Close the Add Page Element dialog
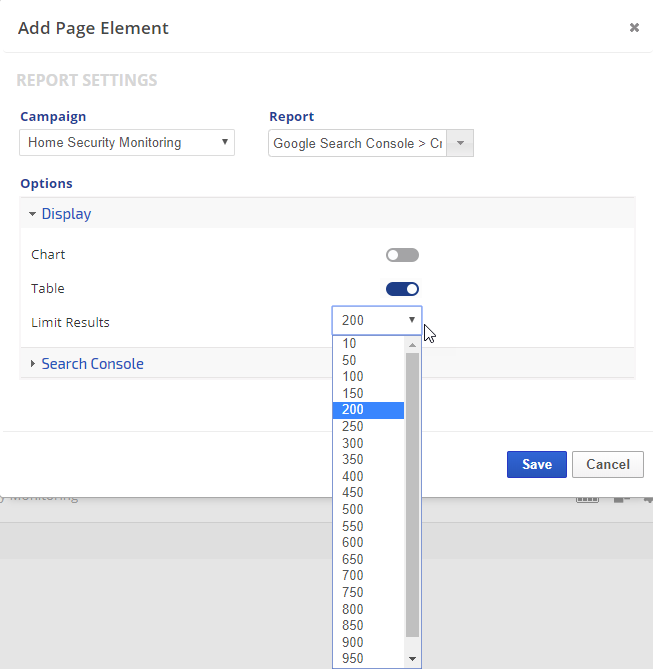 (634, 28)
